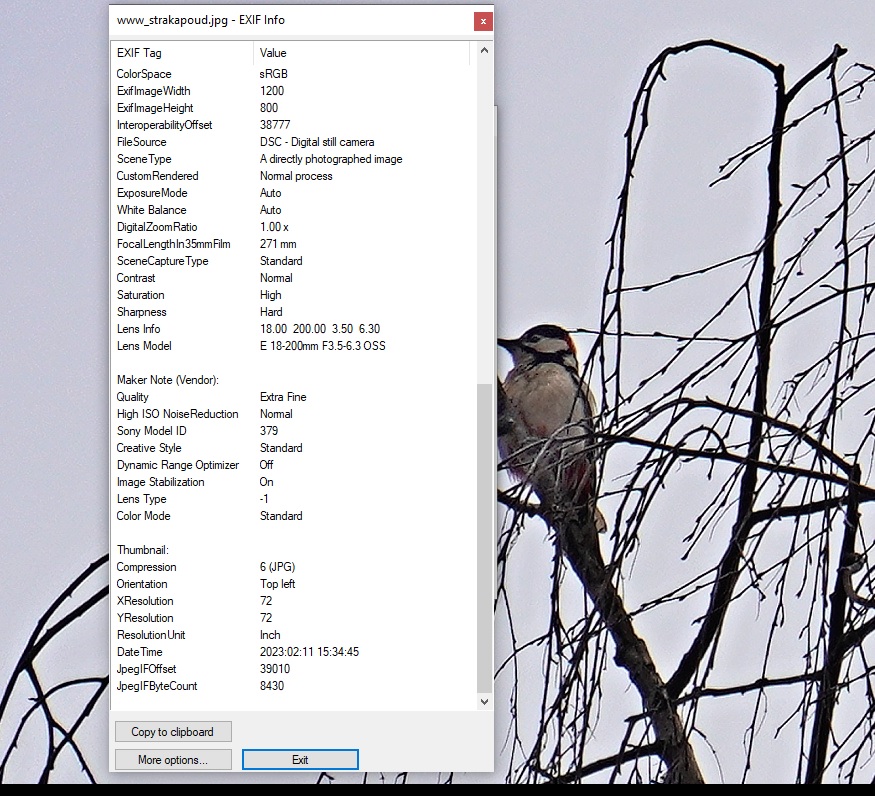This screenshot has height=796, width=875.
Task: Sort by the EXIF Tag column header
Action: [183, 53]
